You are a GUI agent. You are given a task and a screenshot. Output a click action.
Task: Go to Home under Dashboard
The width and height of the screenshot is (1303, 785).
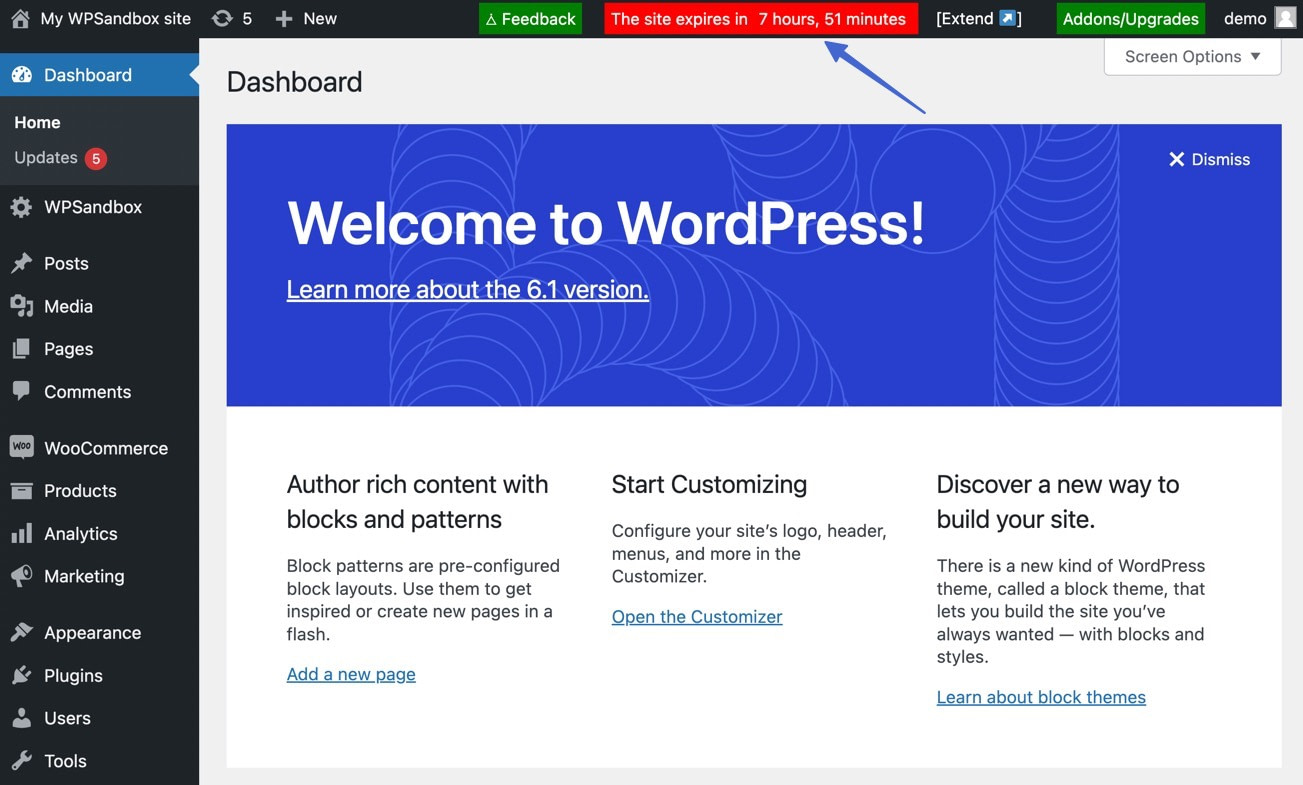[37, 121]
